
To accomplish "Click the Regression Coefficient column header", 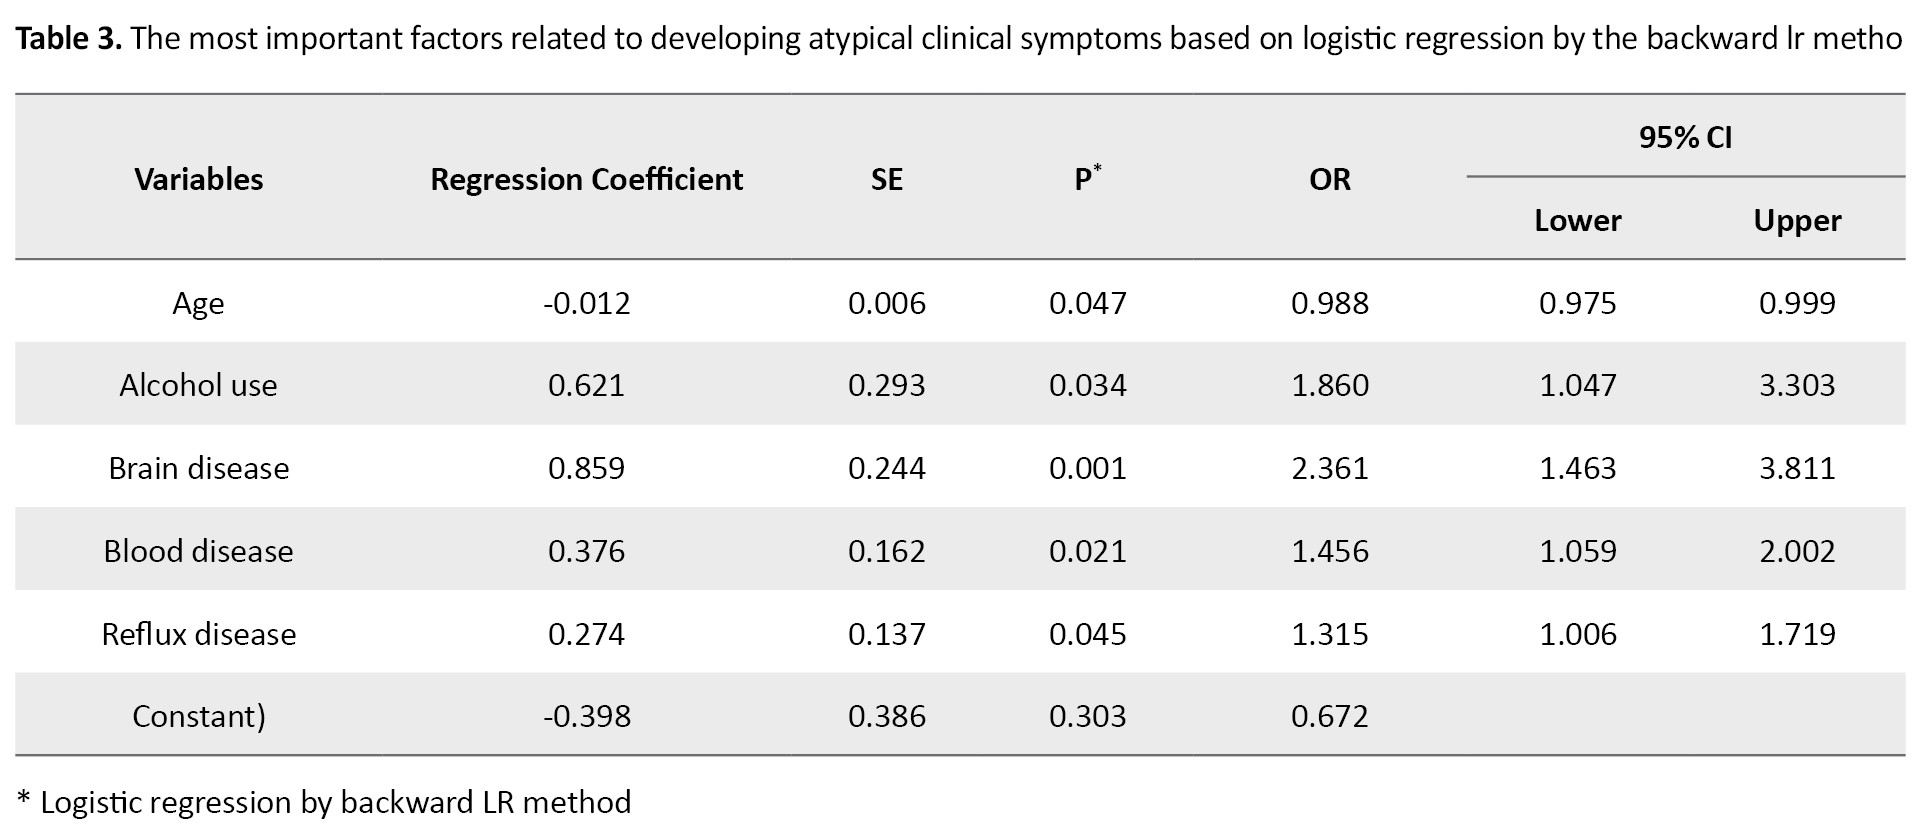I will click(x=586, y=179).
